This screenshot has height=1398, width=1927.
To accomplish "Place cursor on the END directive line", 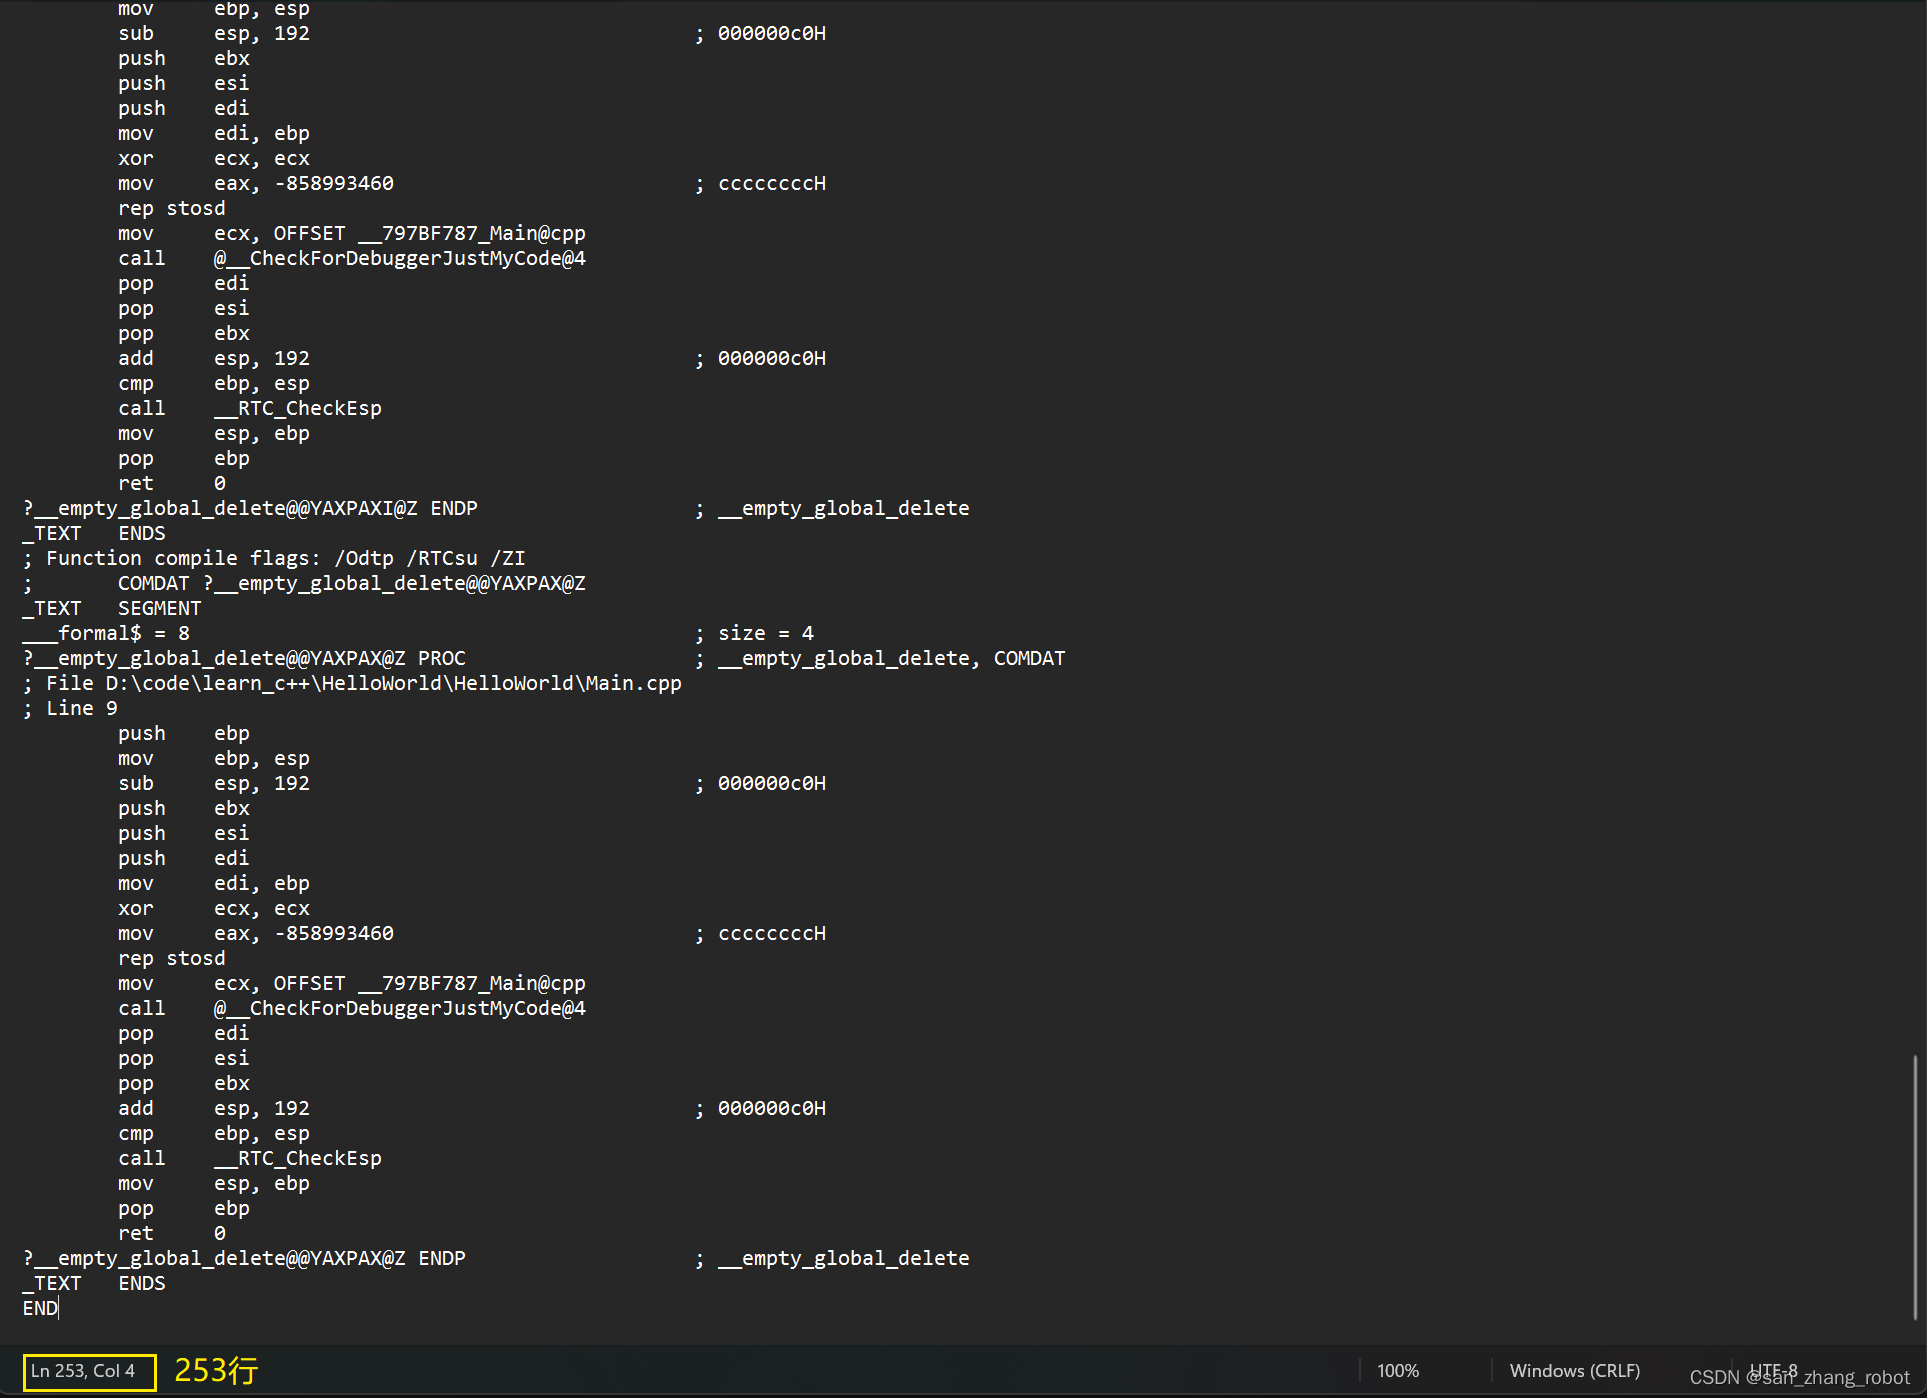I will (x=40, y=1307).
